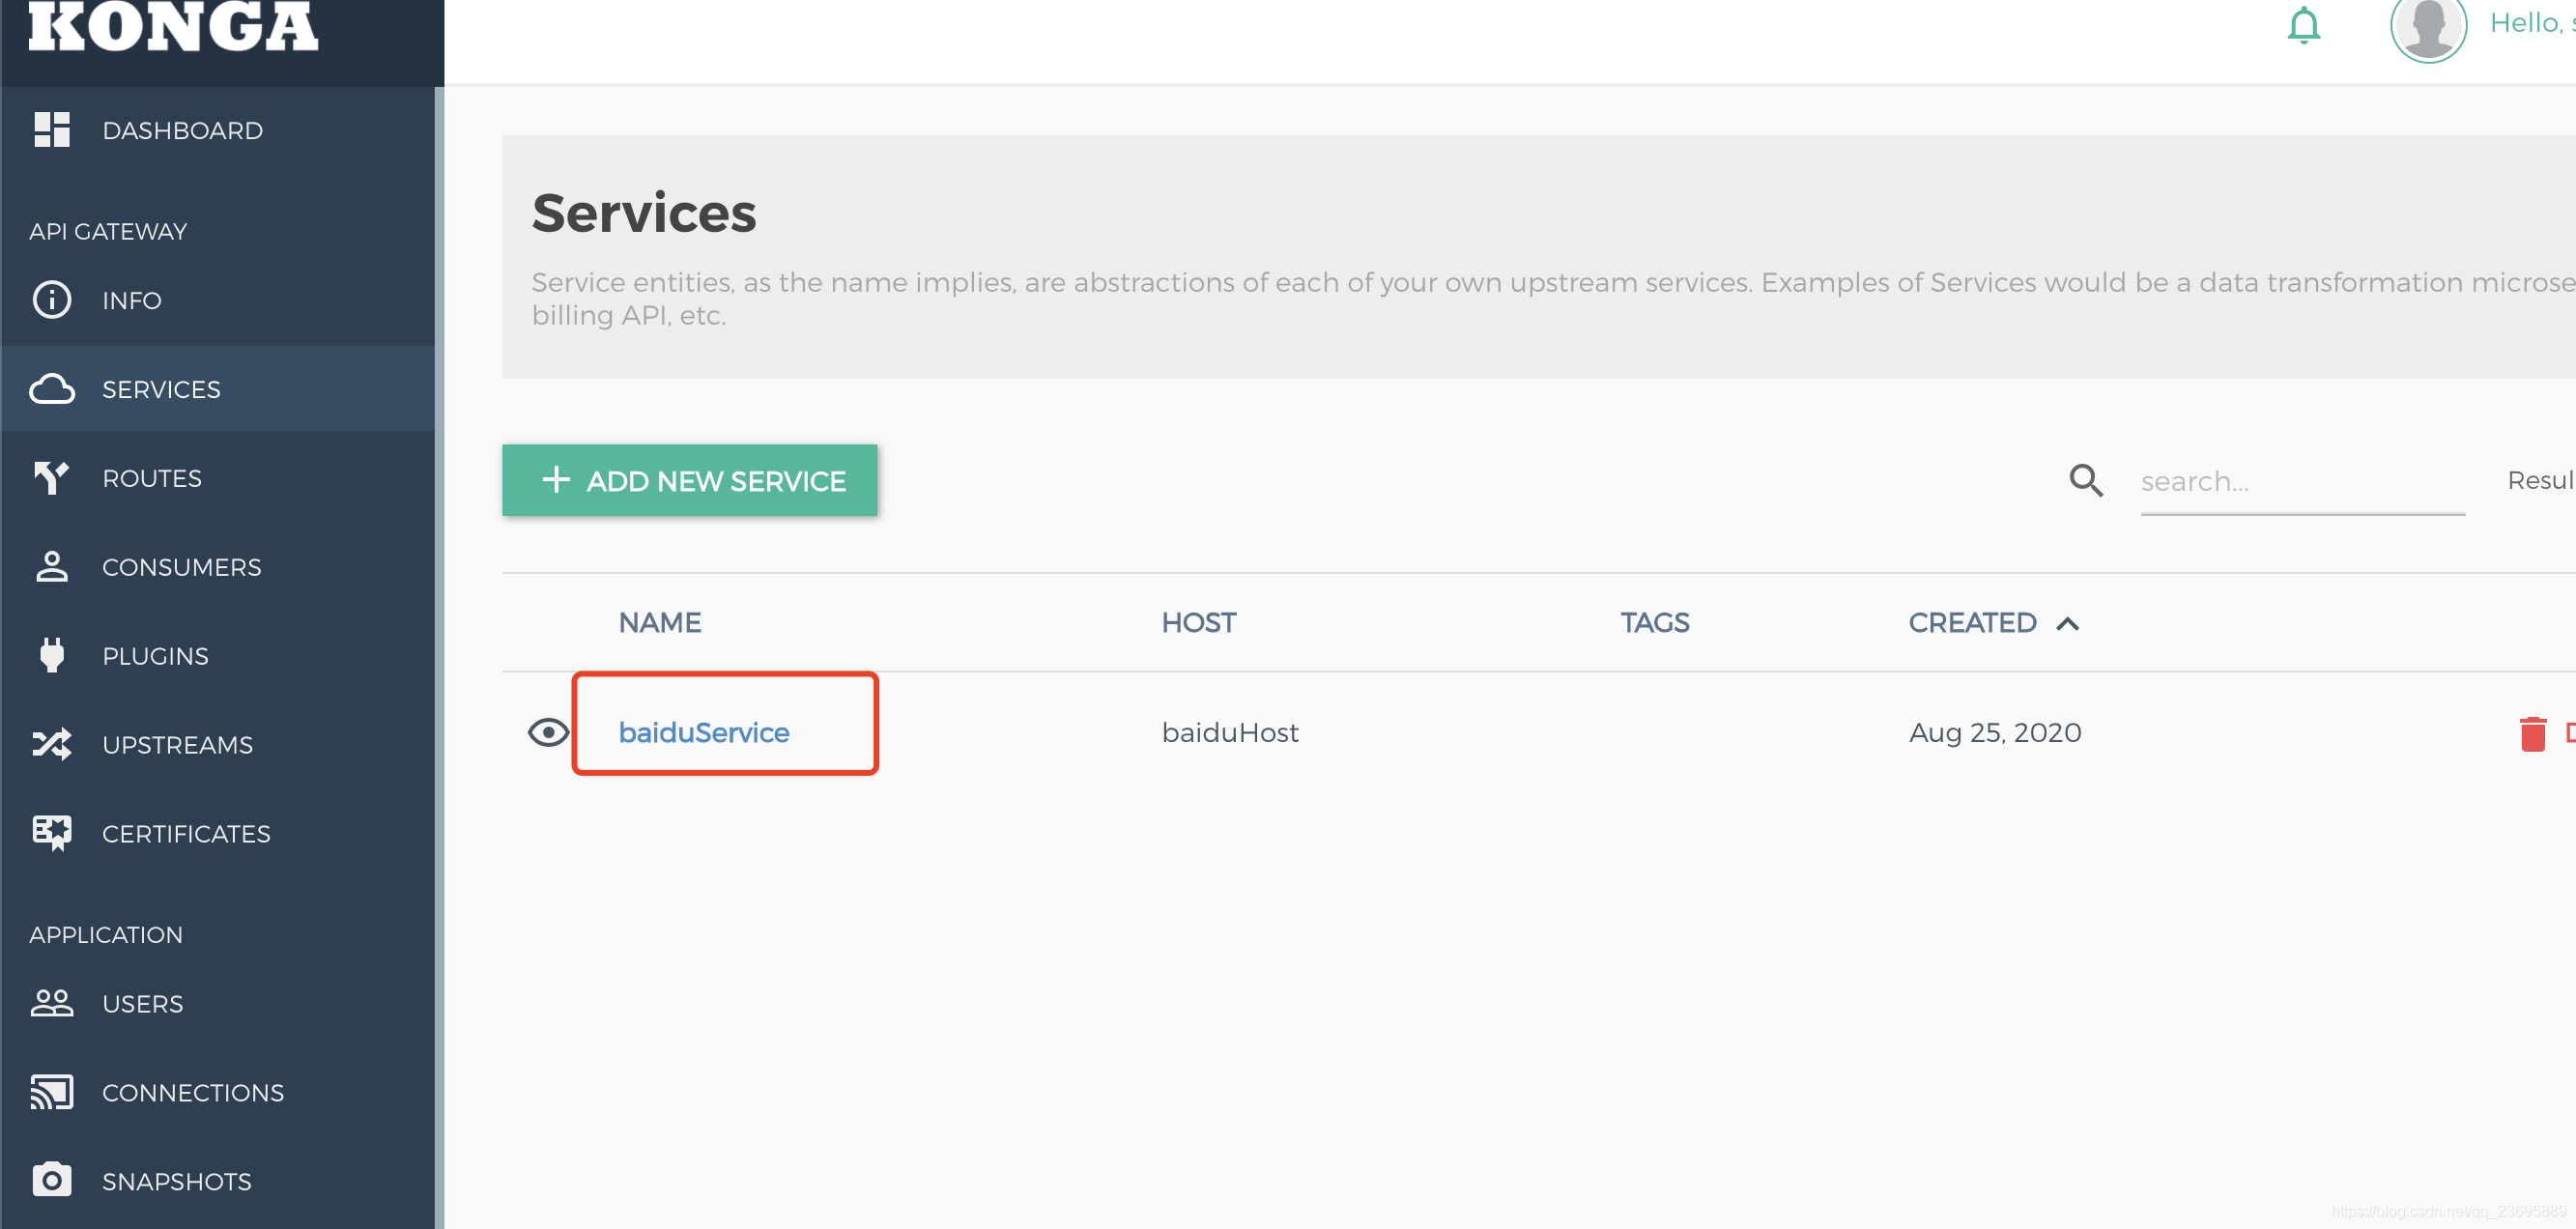This screenshot has width=2576, height=1229.
Task: Select the Certificates icon in sidebar
Action: coord(51,833)
